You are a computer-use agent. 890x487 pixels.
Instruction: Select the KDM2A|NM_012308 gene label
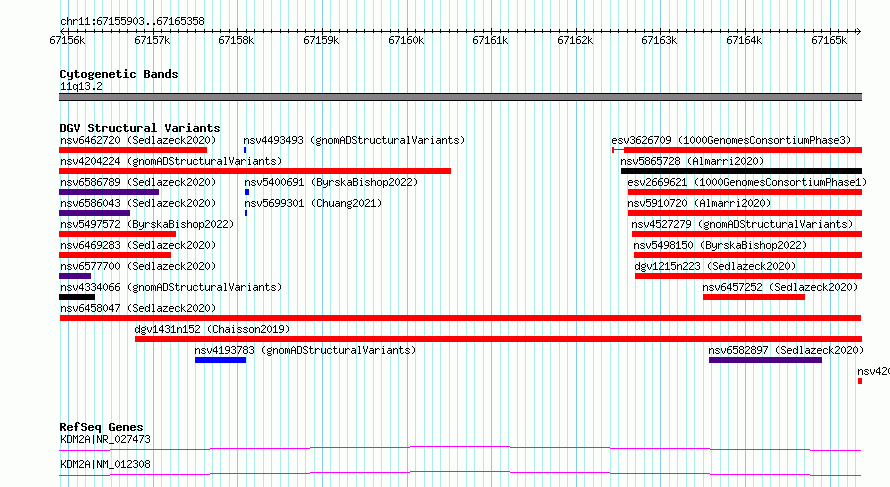tap(105, 464)
